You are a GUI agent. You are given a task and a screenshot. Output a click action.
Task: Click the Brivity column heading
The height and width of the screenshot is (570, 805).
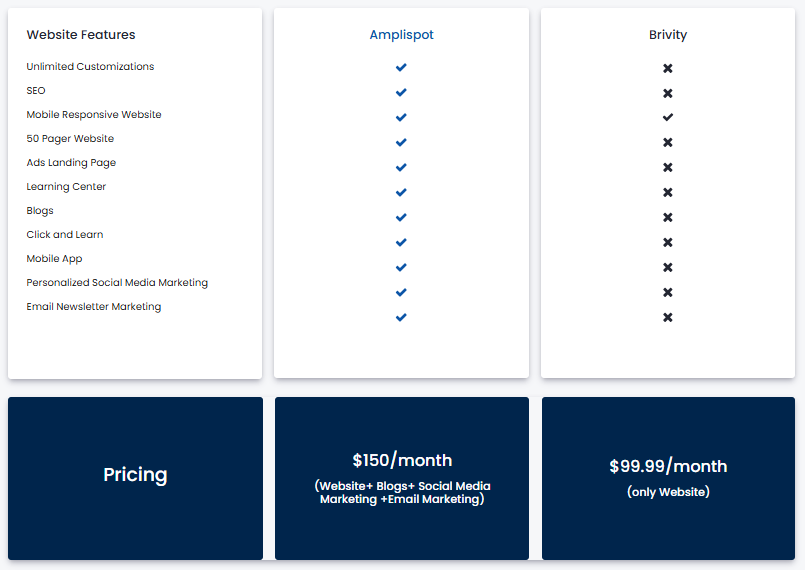click(x=667, y=35)
